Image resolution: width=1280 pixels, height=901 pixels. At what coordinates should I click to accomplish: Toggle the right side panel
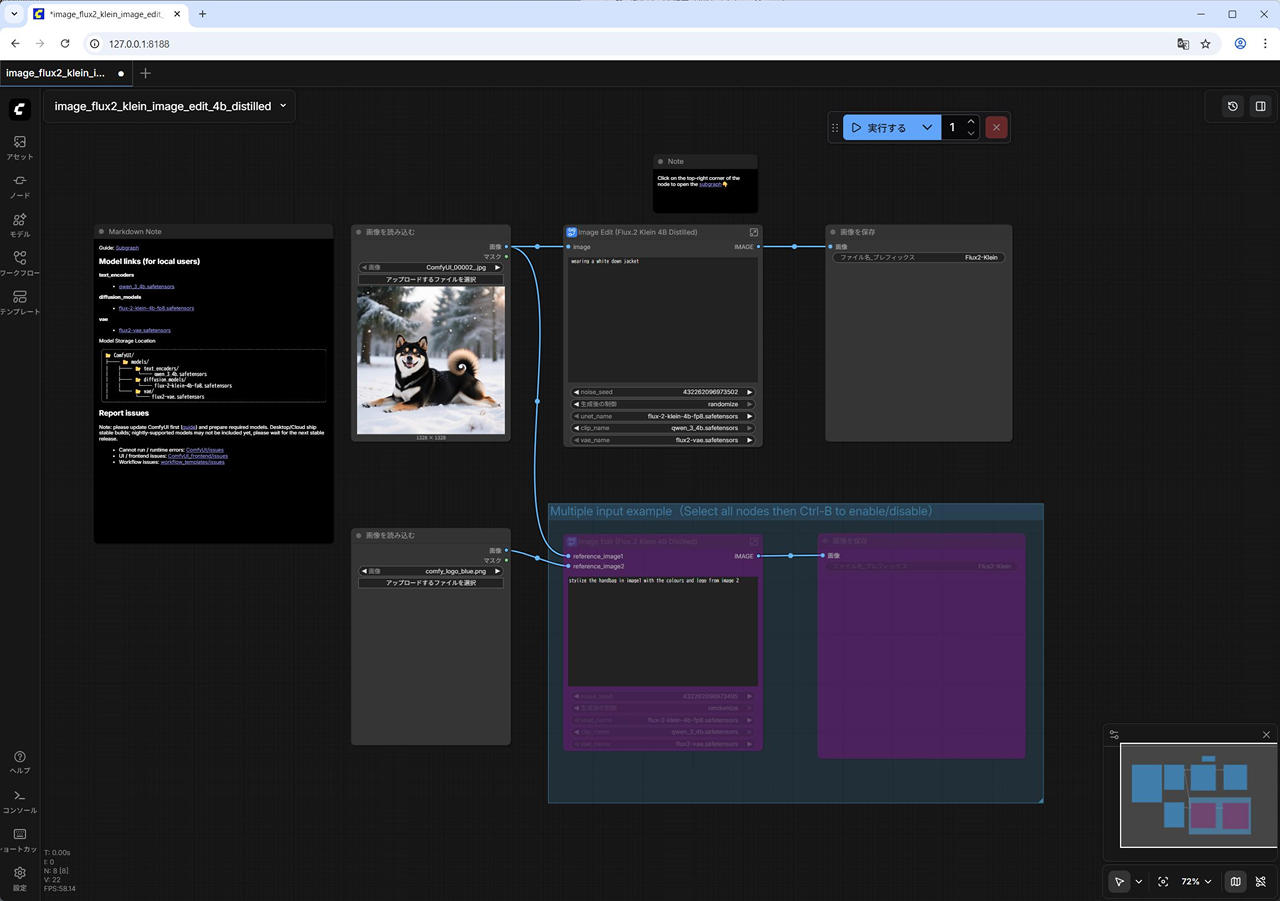(x=1260, y=106)
